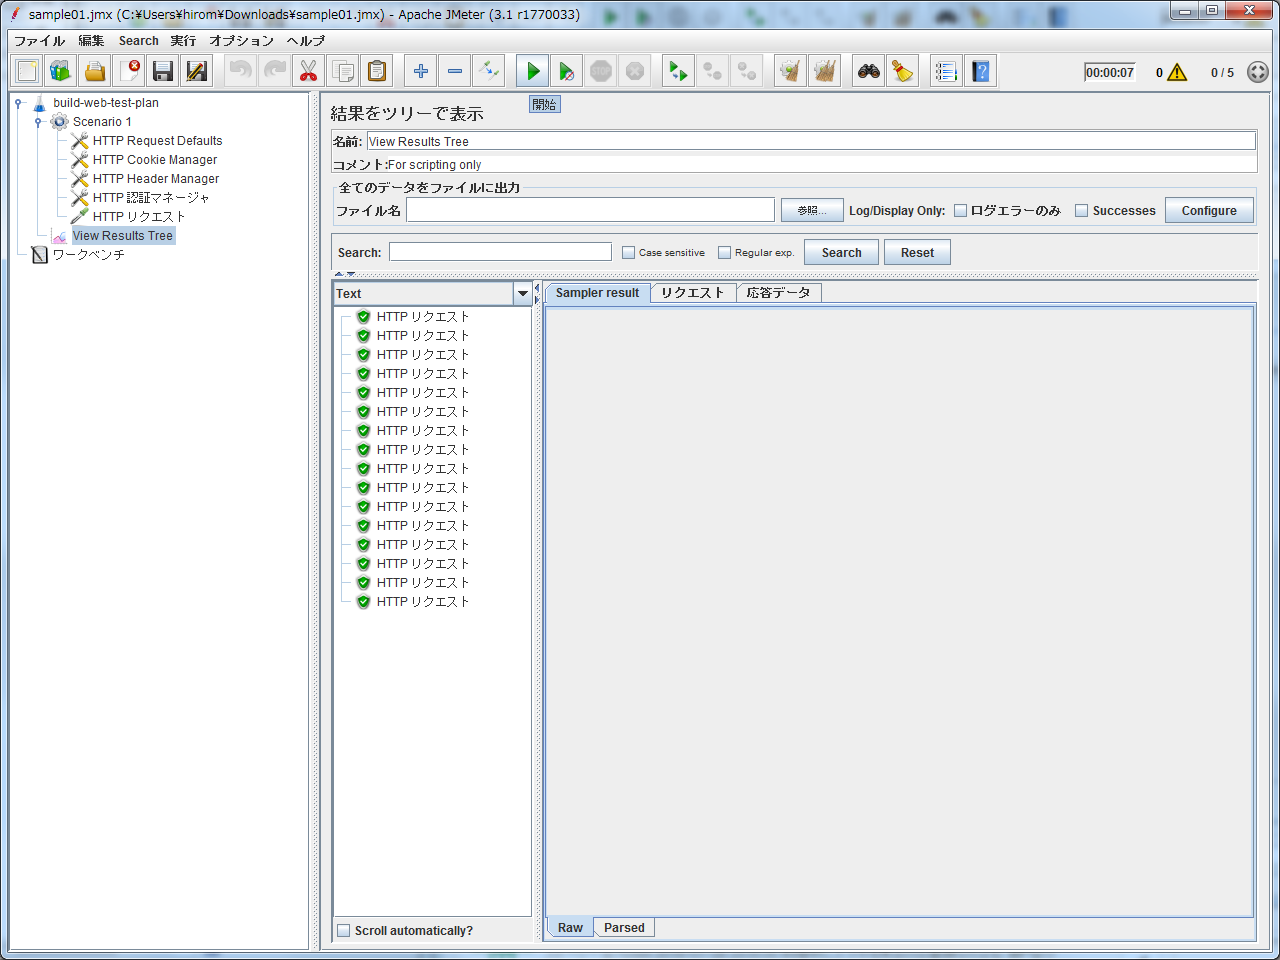Click the New test plan icon

click(x=27, y=71)
